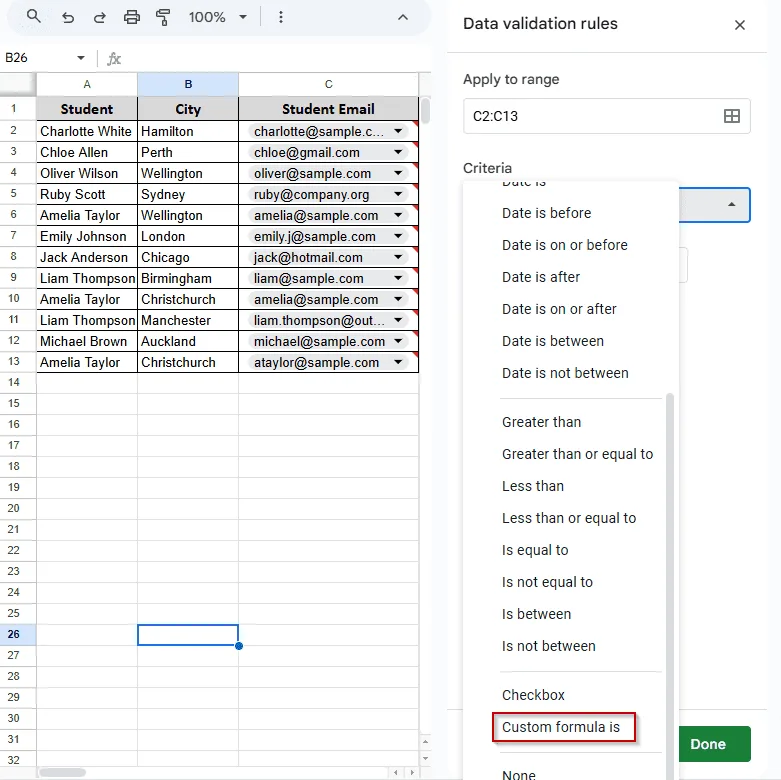Click the select-all corner box
Viewport: 781px width, 780px height.
click(18, 84)
